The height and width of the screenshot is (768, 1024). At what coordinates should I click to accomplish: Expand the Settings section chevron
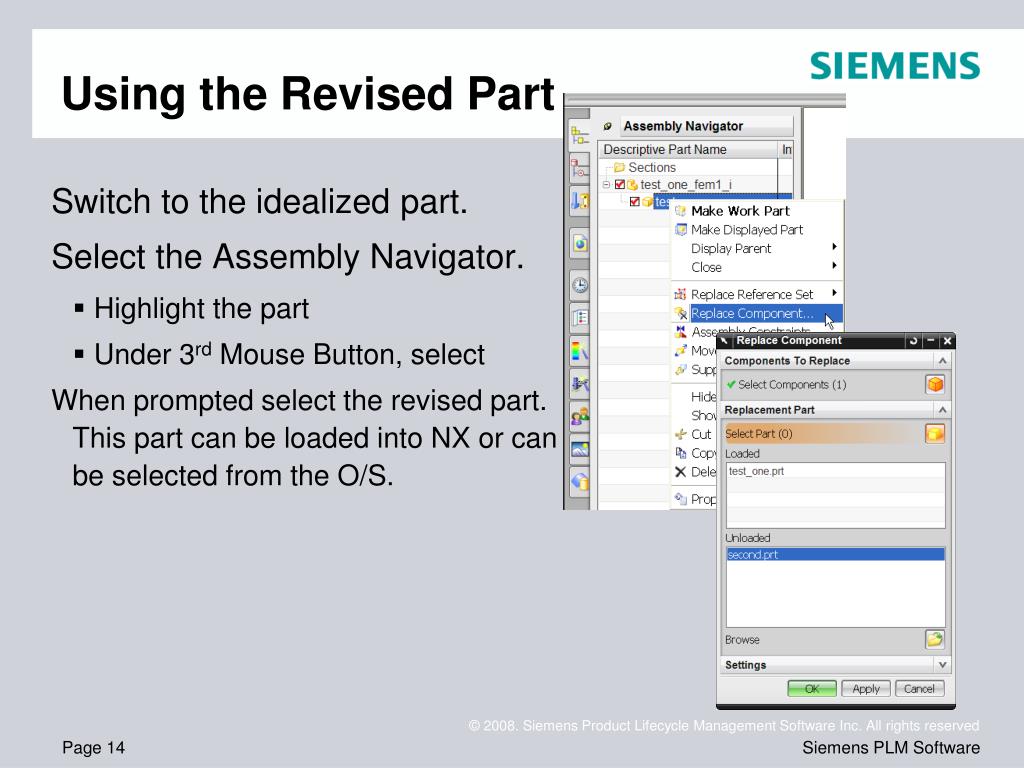pos(942,665)
